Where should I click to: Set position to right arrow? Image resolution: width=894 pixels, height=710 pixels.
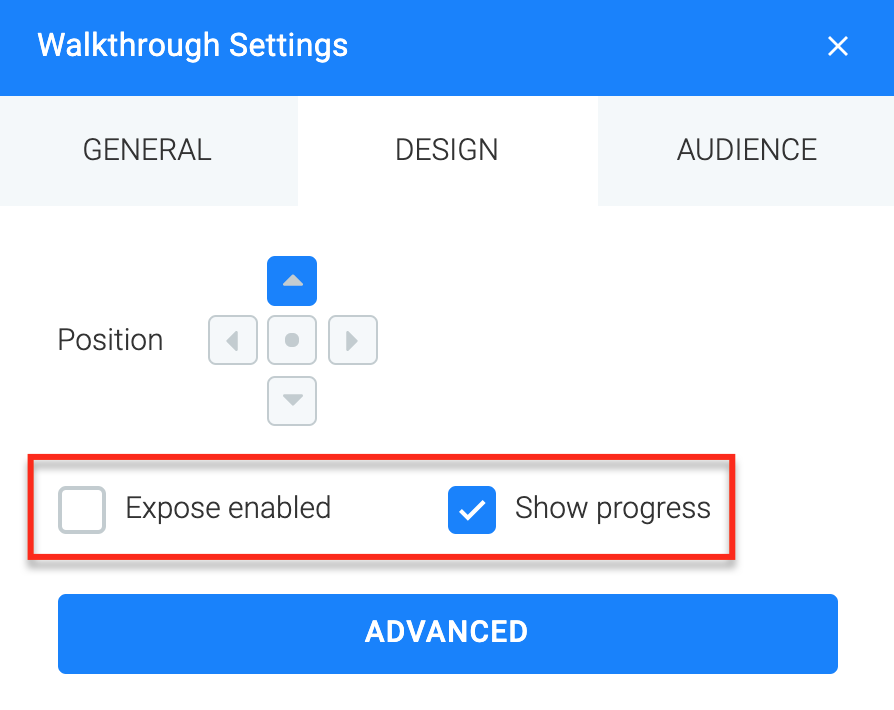coord(353,340)
